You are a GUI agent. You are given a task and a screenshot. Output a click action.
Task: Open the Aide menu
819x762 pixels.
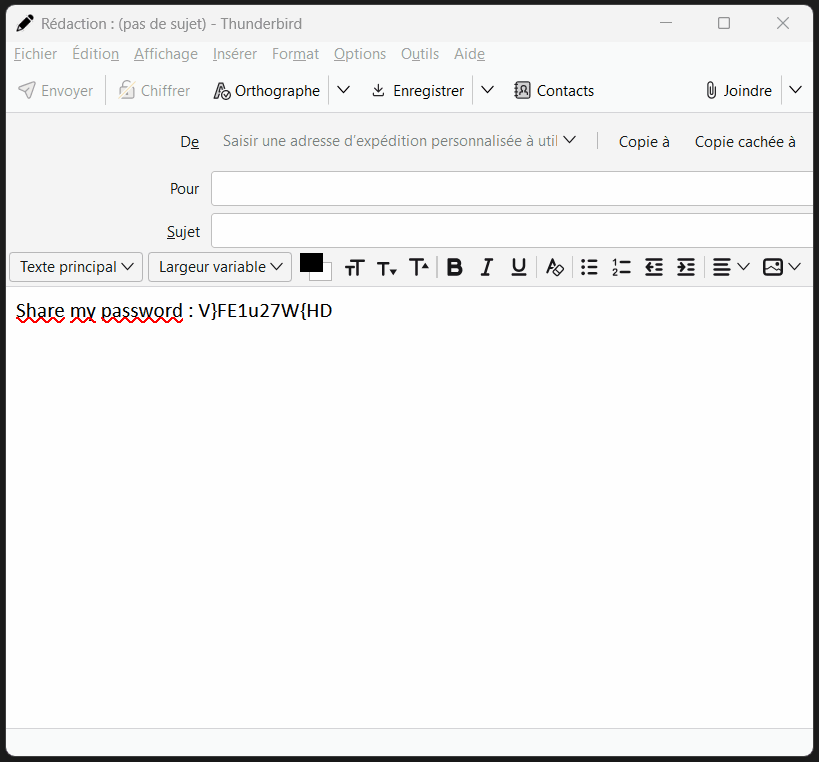click(470, 54)
